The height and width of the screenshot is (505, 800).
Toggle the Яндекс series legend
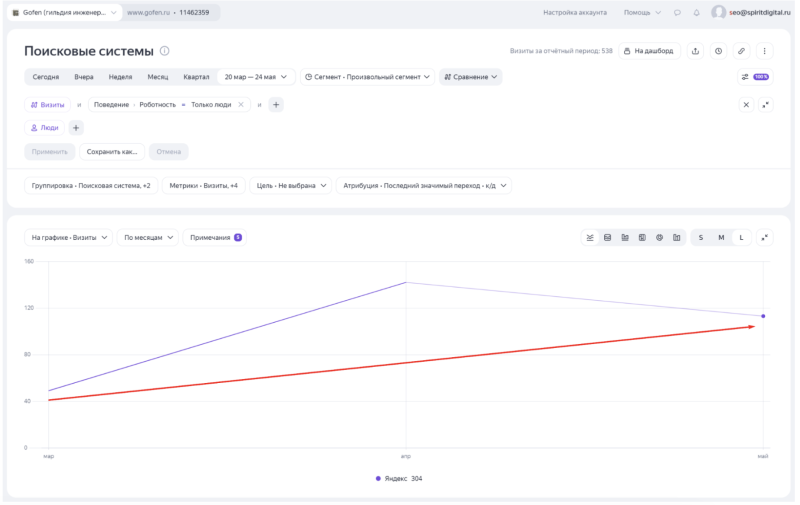coord(399,479)
